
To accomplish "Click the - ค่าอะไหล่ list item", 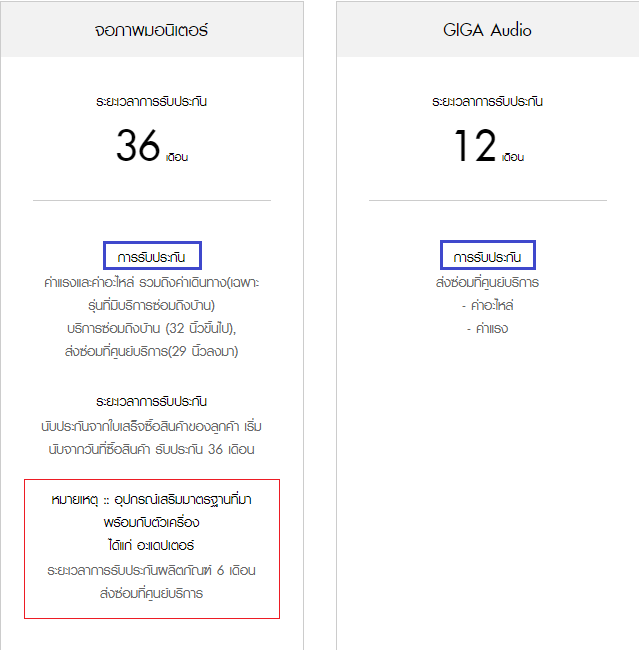I will click(487, 306).
